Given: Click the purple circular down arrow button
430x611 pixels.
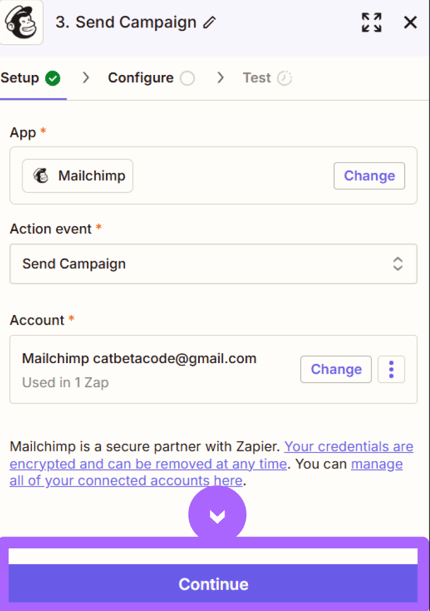Looking at the screenshot, I should click(x=217, y=515).
